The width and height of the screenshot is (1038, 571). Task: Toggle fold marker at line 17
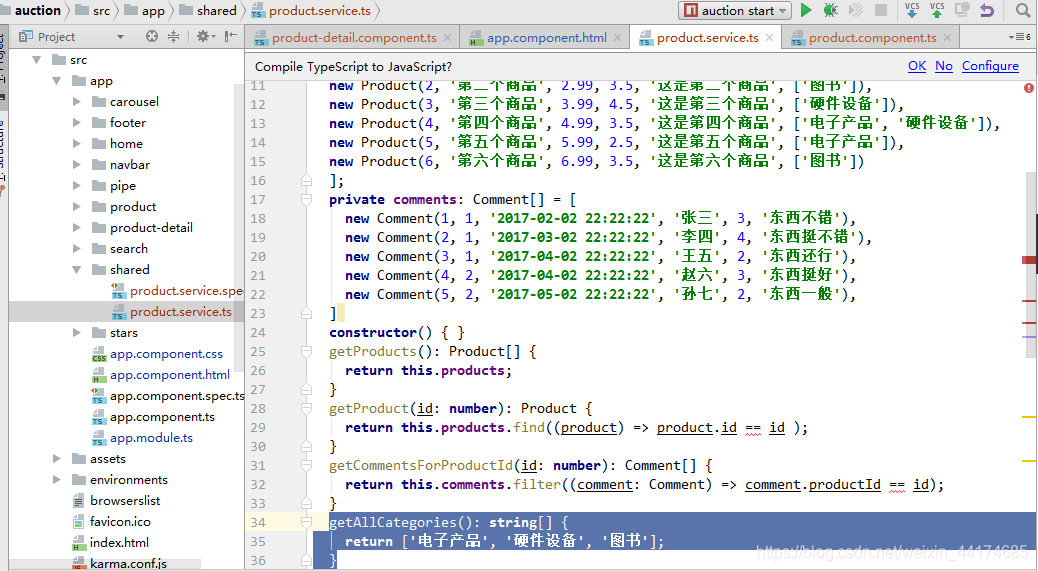click(x=306, y=199)
